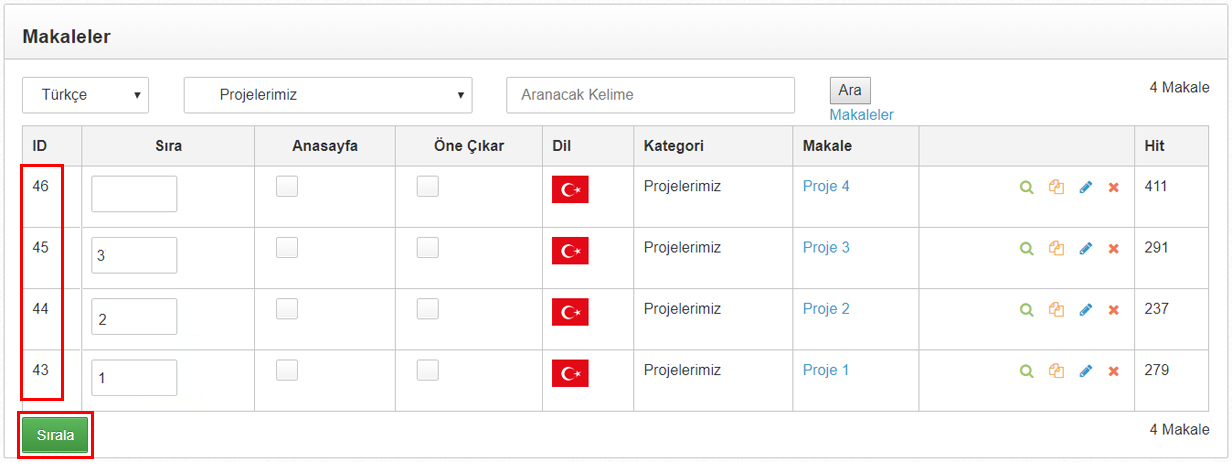Click the magnifier preview icon for Proje 2
The height and width of the screenshot is (476, 1232).
(1026, 310)
